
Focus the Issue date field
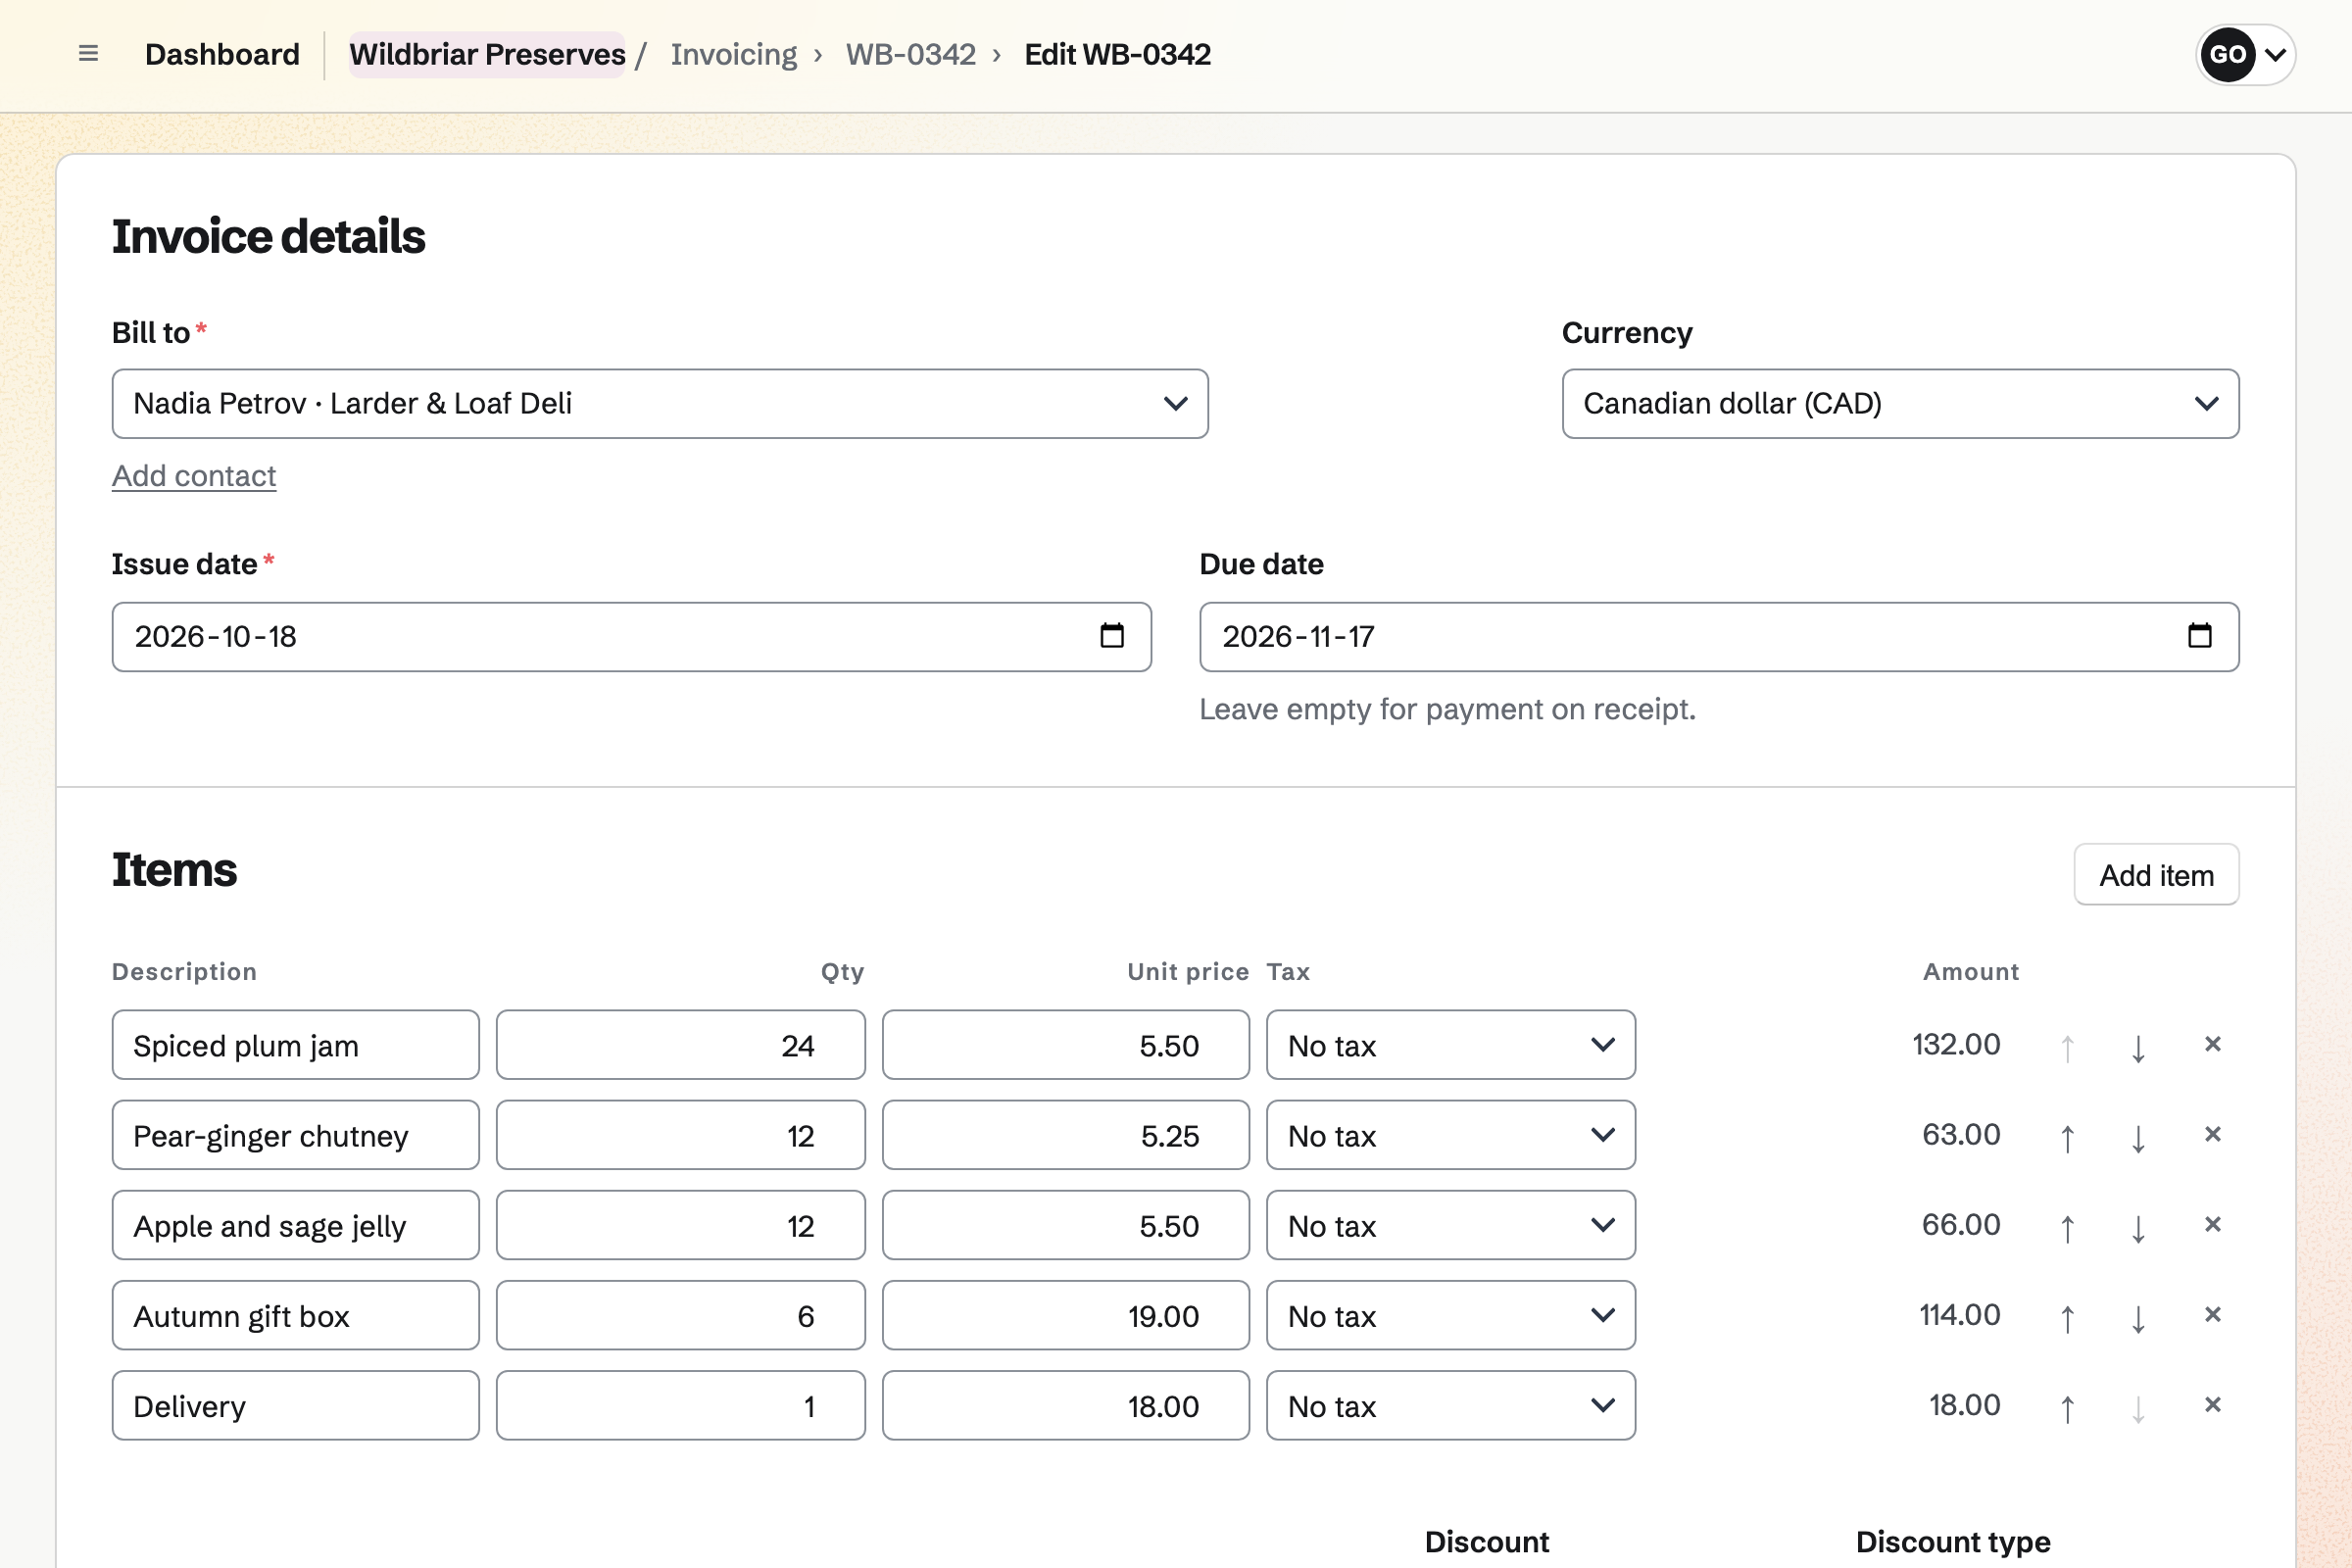[x=631, y=636]
